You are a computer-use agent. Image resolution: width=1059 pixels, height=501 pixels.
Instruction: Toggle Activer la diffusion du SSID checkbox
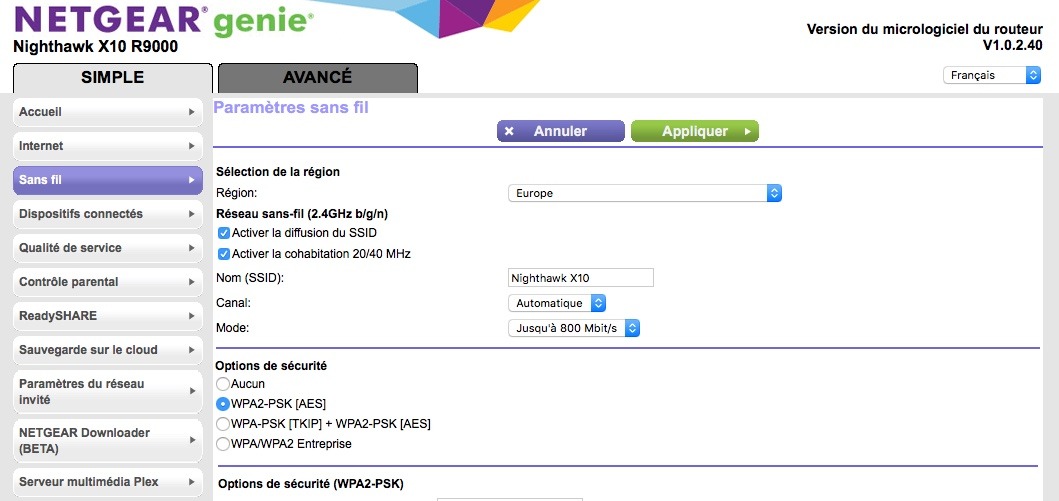[x=224, y=233]
